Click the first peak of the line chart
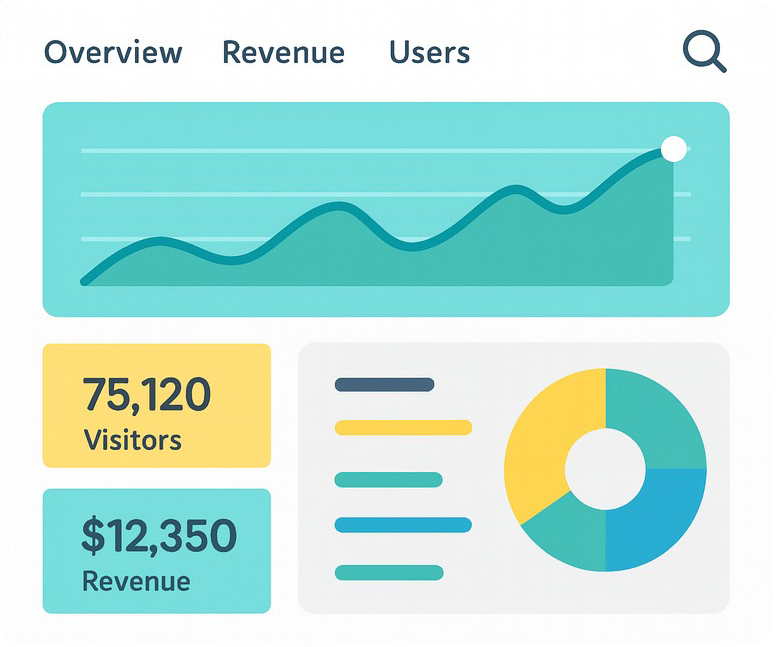Screen dimensions: 776x647 (160, 240)
